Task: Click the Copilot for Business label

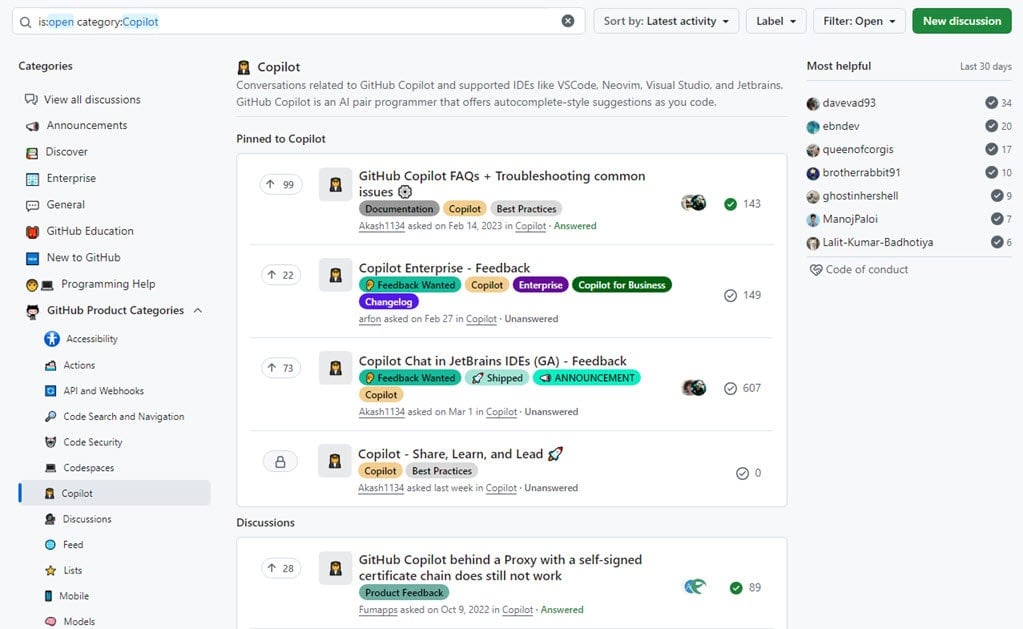Action: pyautogui.click(x=622, y=285)
